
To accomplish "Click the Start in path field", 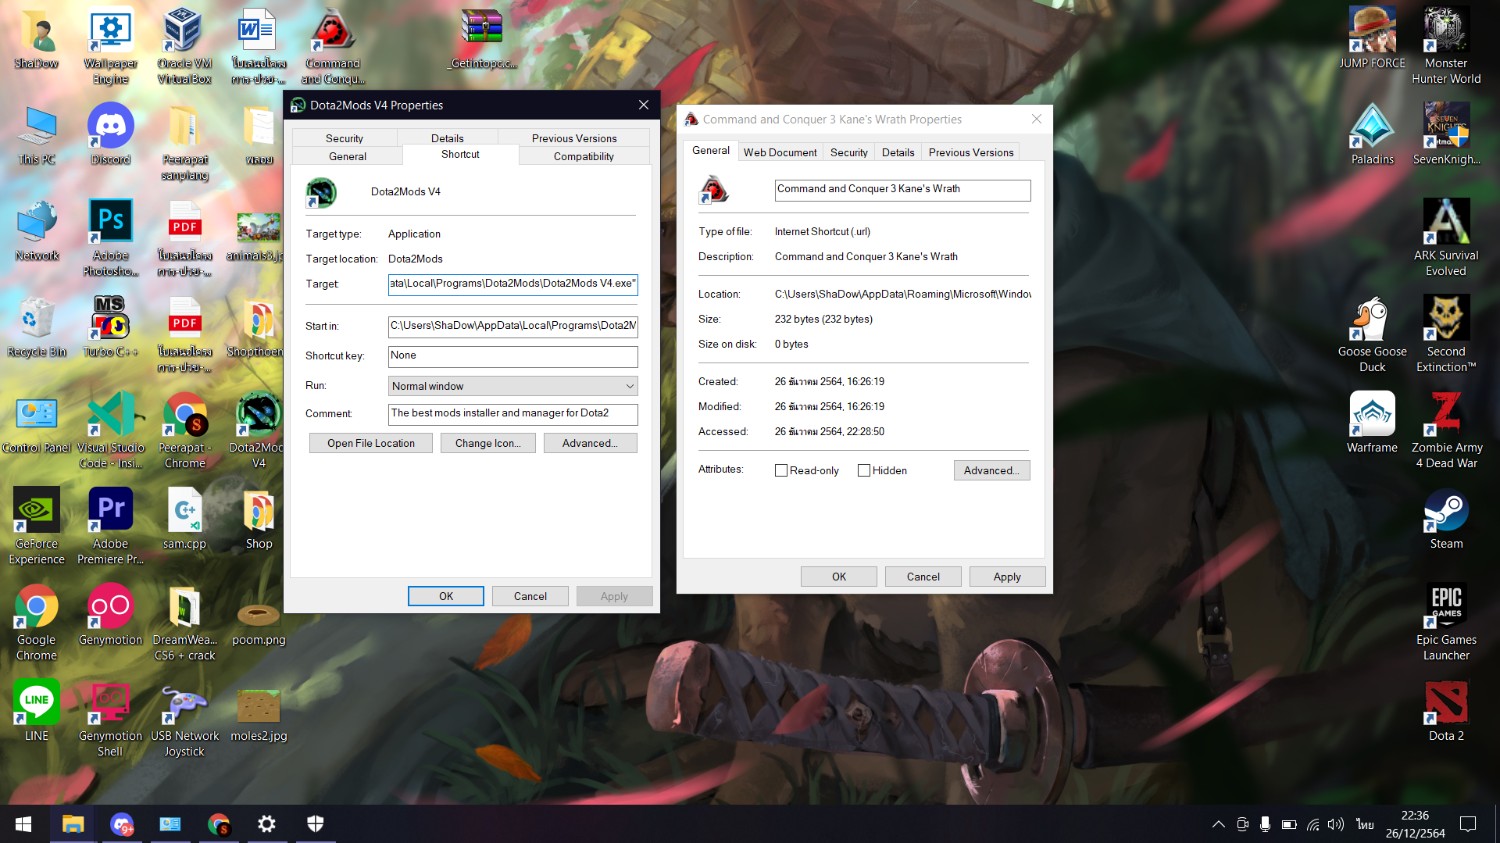I will [513, 326].
